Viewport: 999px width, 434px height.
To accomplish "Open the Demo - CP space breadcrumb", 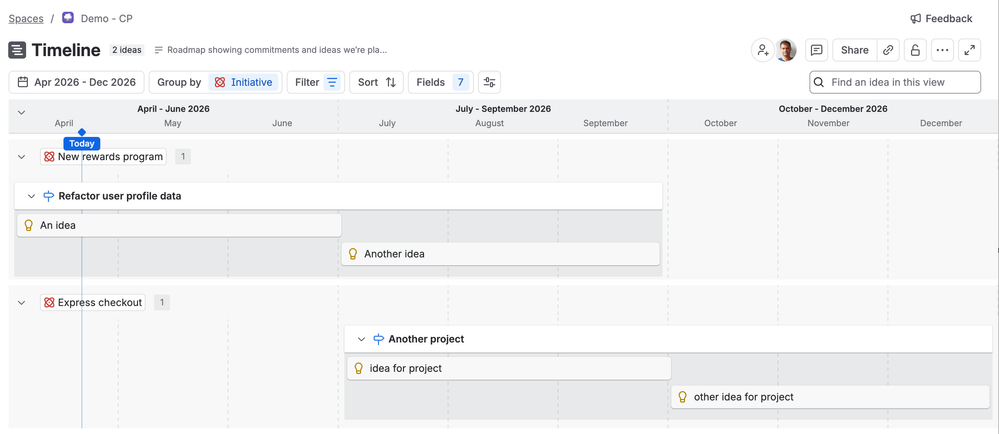I will coord(106,18).
